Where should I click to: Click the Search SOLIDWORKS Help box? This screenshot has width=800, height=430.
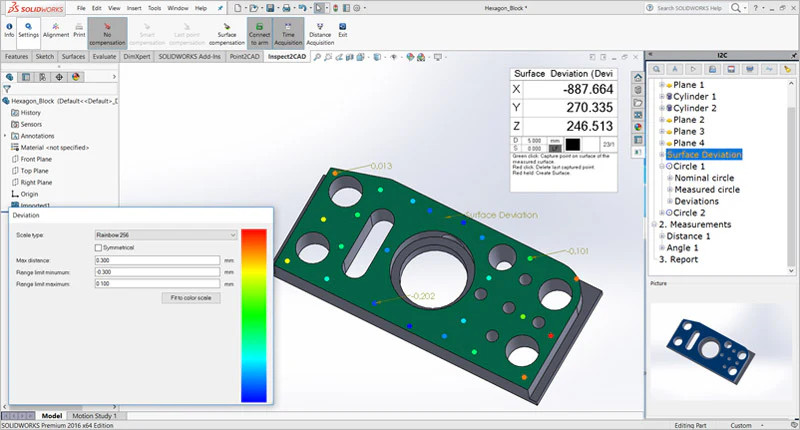[x=686, y=8]
